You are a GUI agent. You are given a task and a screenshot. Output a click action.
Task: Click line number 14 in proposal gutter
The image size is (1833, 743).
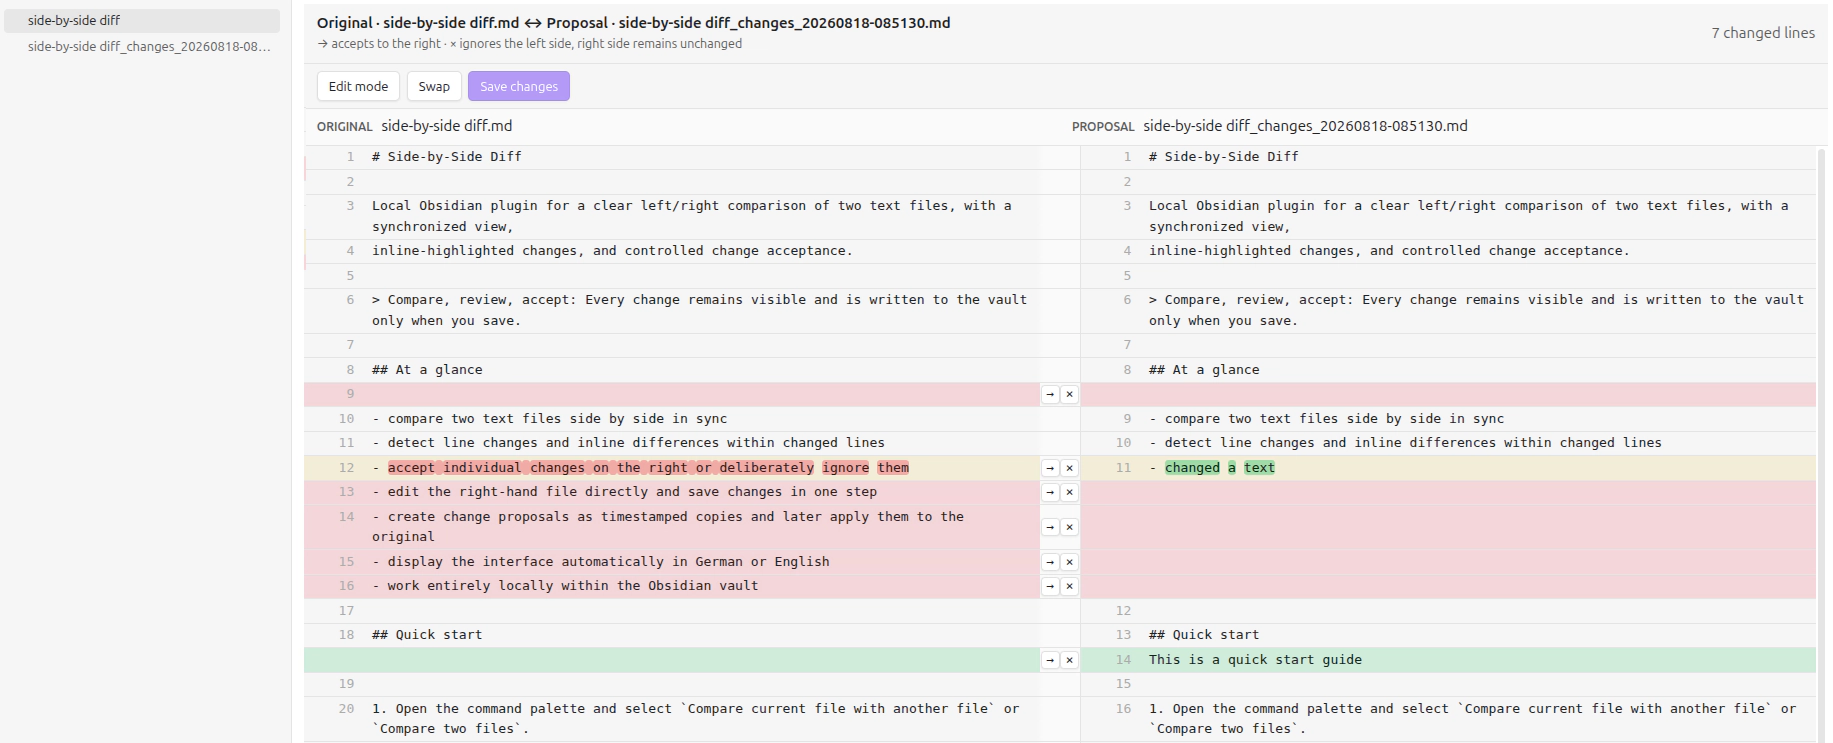coord(1123,660)
